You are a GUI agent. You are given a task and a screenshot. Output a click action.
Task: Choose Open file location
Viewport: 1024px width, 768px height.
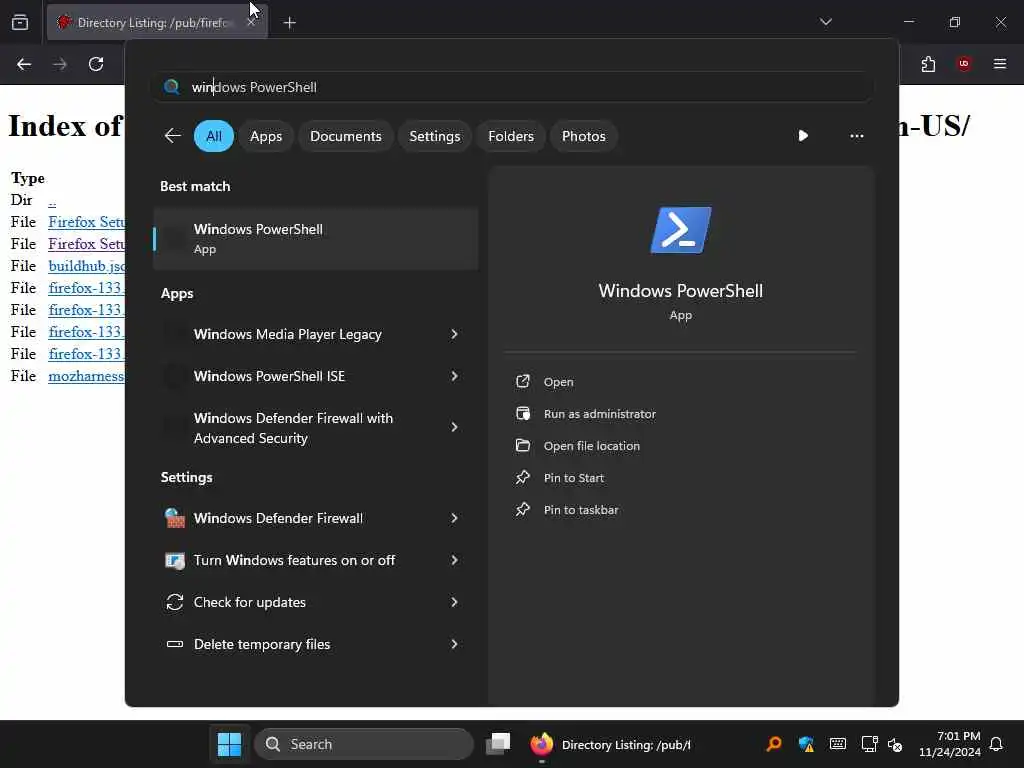(x=592, y=446)
